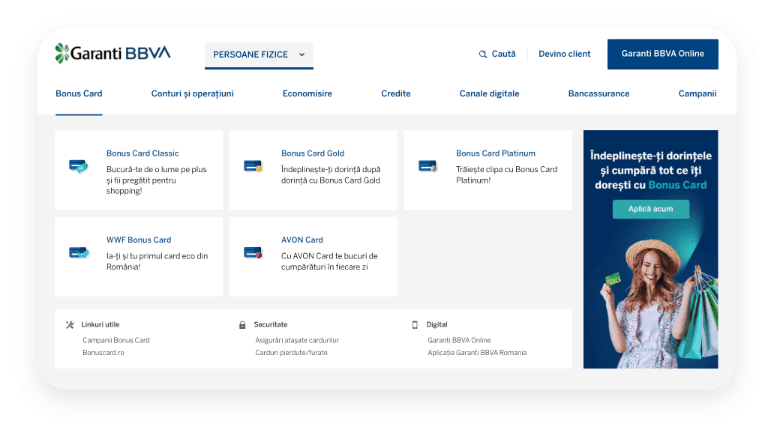774x437 pixels.
Task: Click the Garanti BBVA logo
Action: coord(113,53)
